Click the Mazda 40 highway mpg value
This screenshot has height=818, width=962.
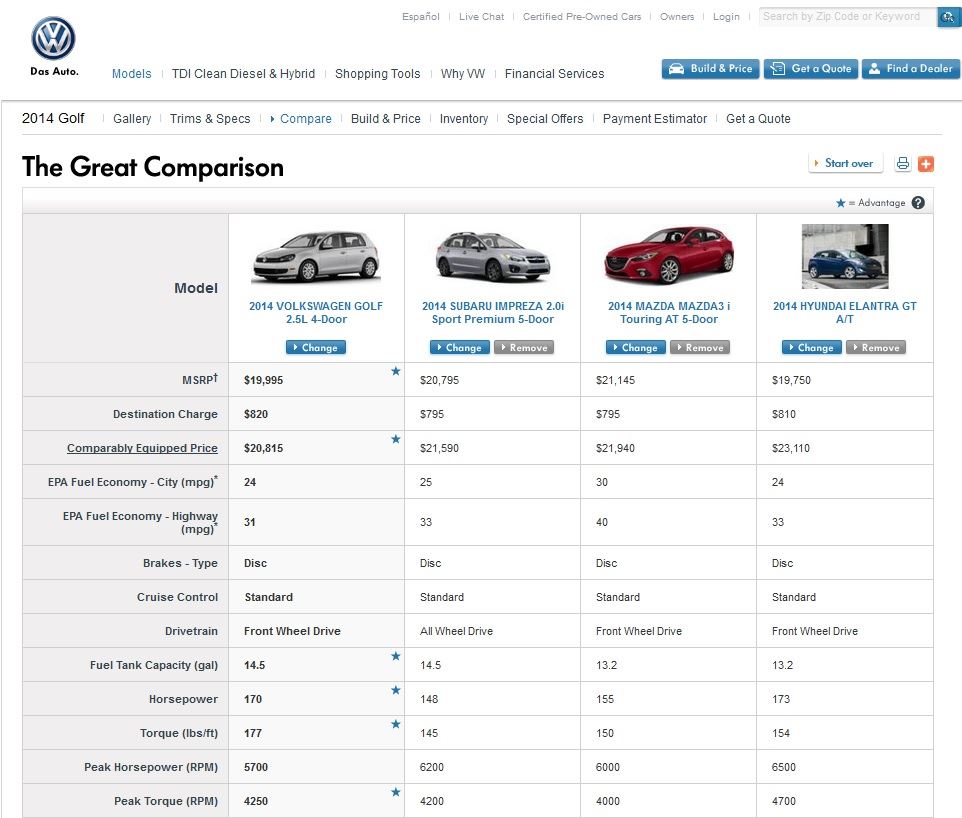click(602, 522)
